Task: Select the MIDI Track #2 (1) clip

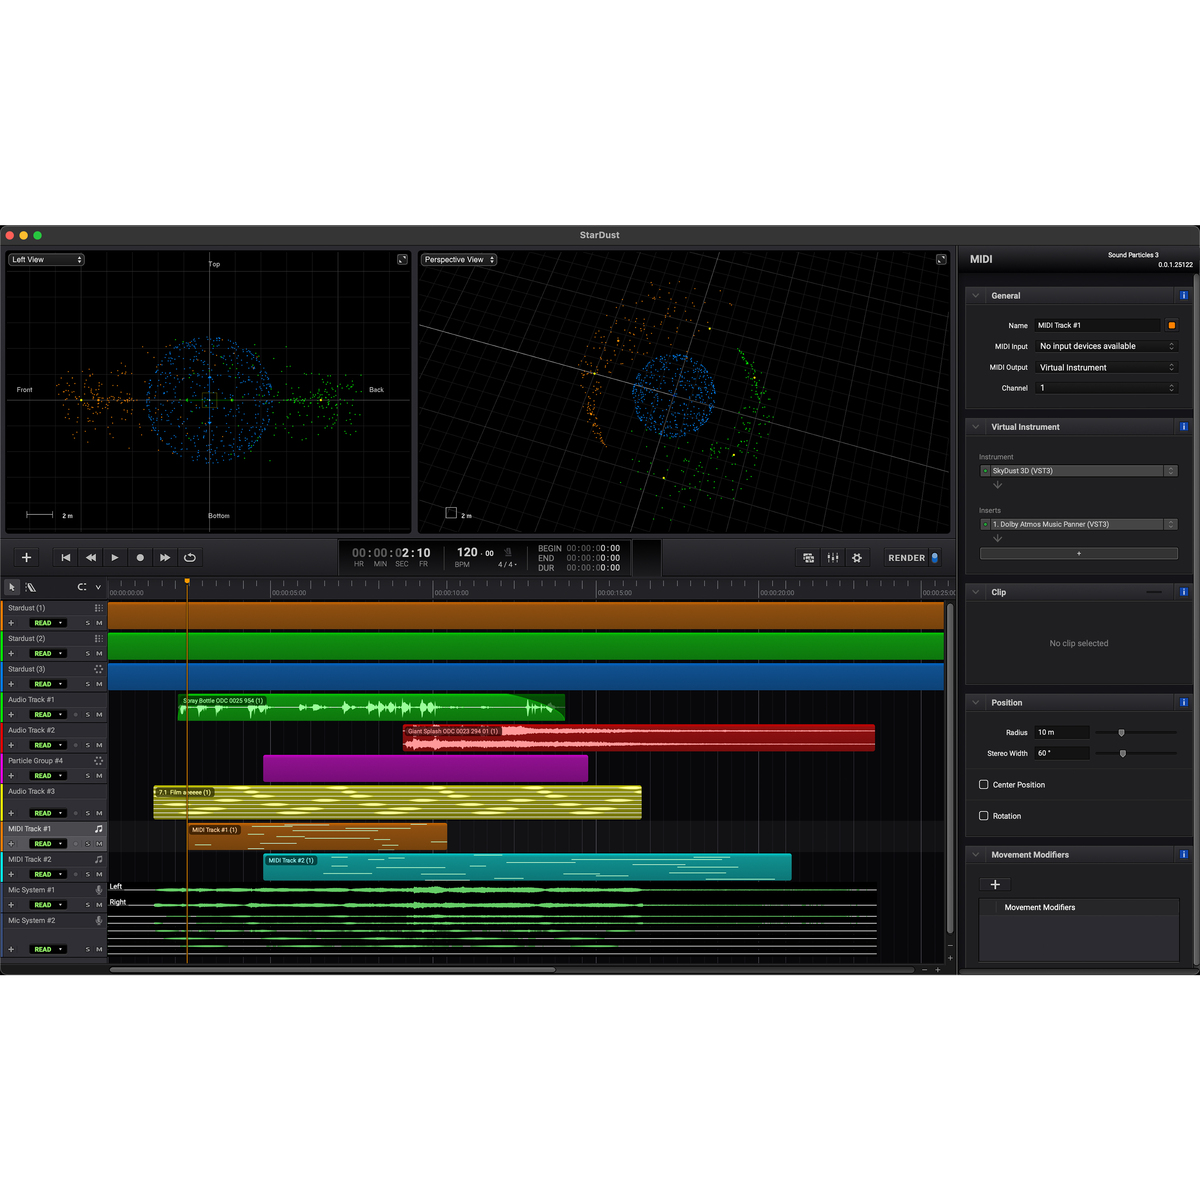Action: point(527,867)
